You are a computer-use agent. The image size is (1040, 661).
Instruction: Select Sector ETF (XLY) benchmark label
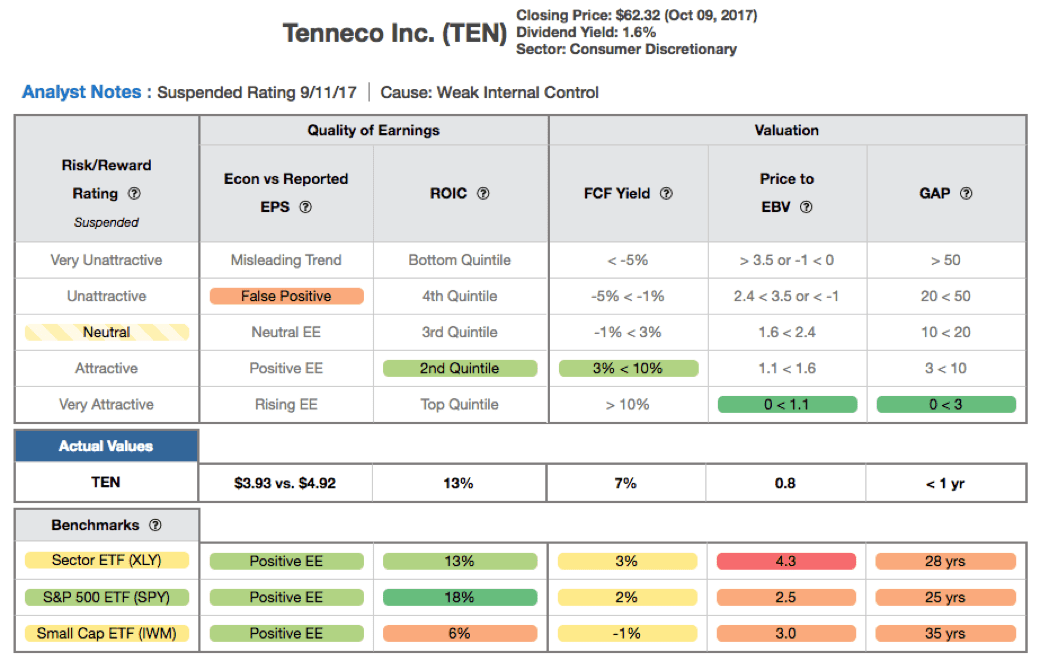107,560
